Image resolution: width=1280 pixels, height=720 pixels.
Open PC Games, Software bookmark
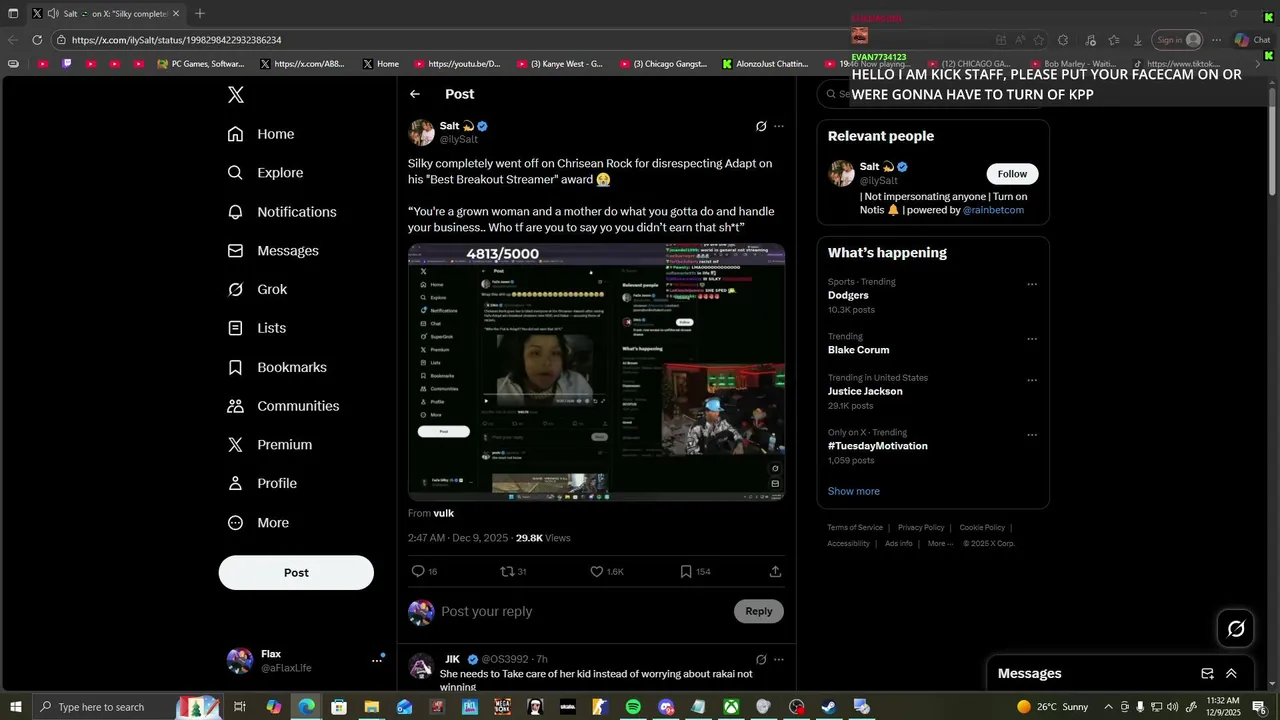point(201,64)
